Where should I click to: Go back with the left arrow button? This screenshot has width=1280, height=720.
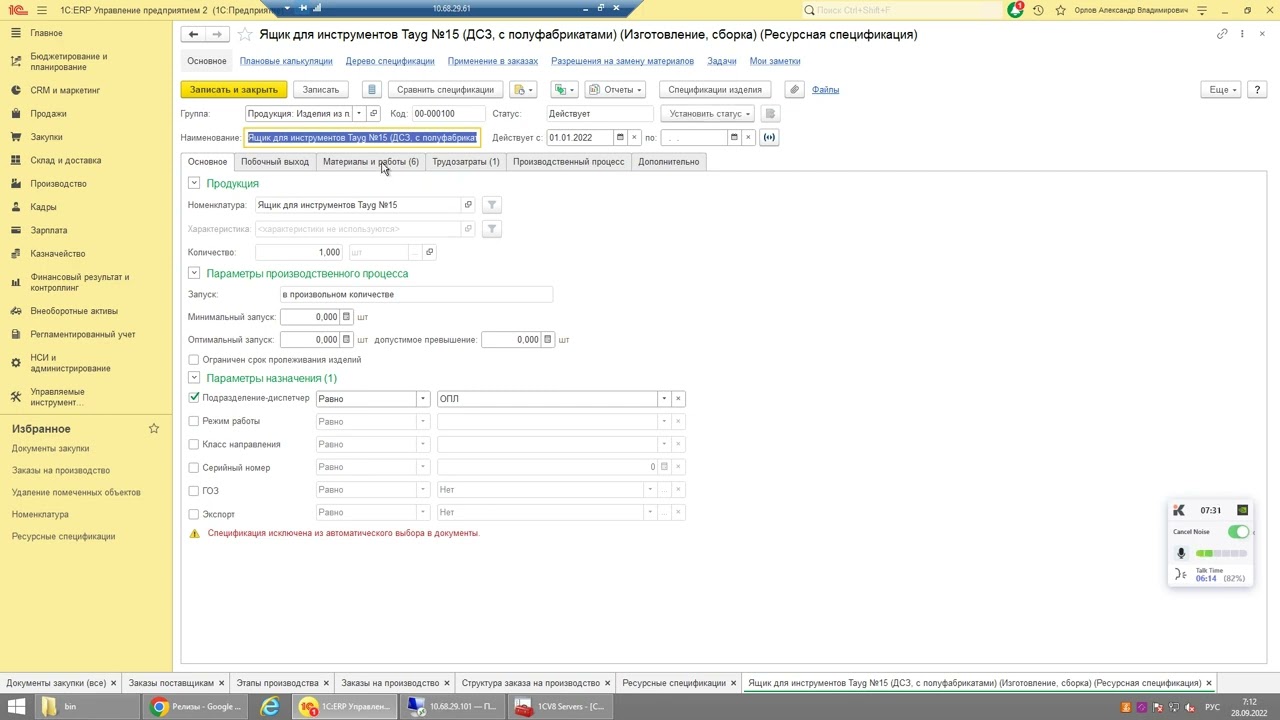(x=193, y=34)
